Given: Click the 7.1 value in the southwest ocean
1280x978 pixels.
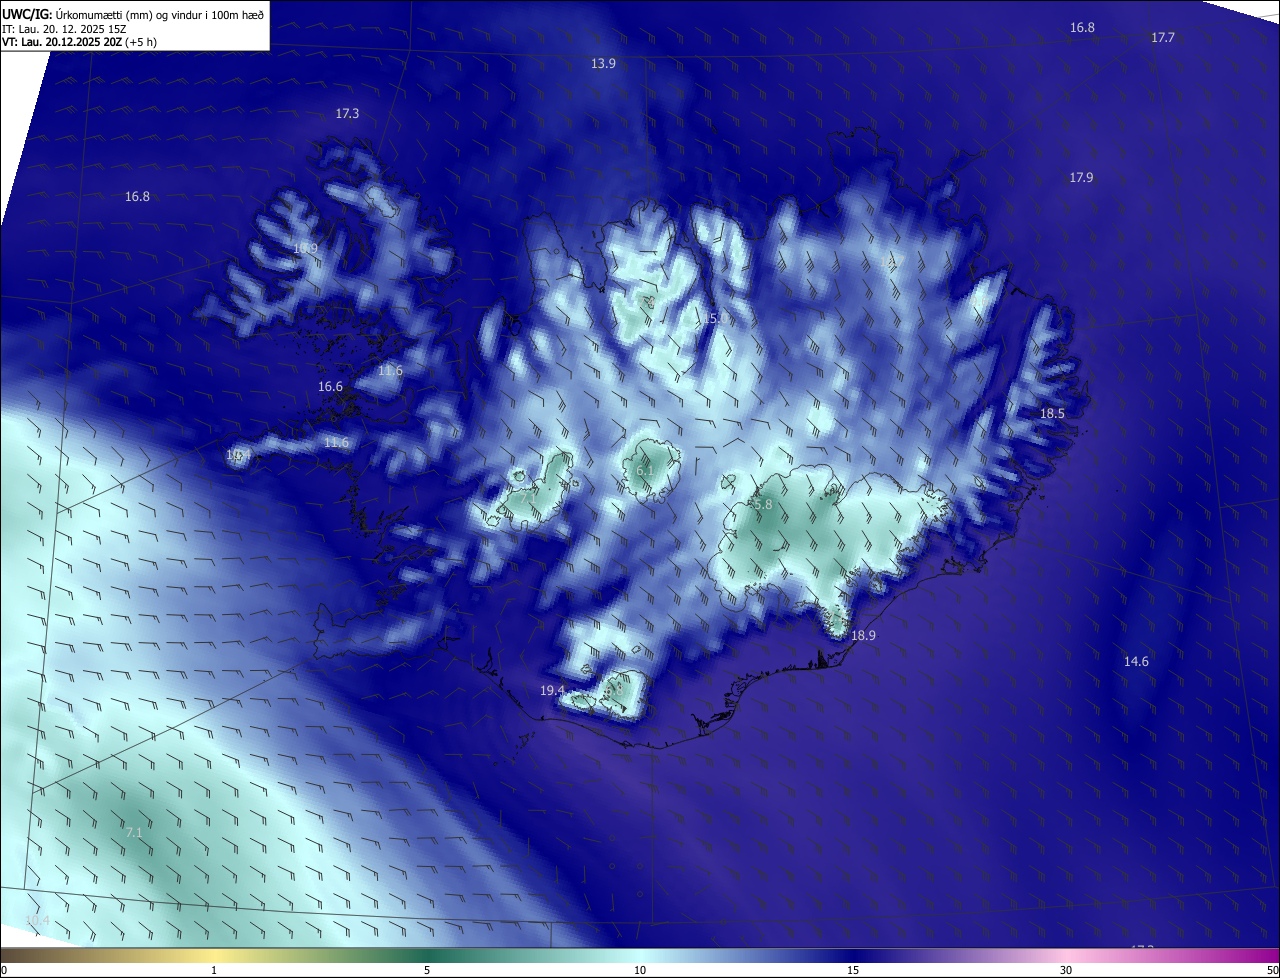Looking at the screenshot, I should click(x=133, y=832).
